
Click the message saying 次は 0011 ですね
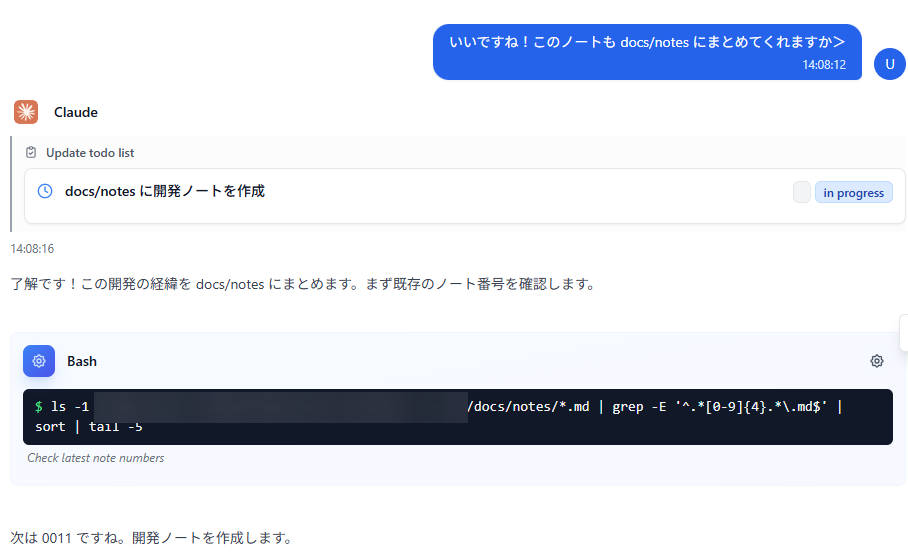[152, 538]
